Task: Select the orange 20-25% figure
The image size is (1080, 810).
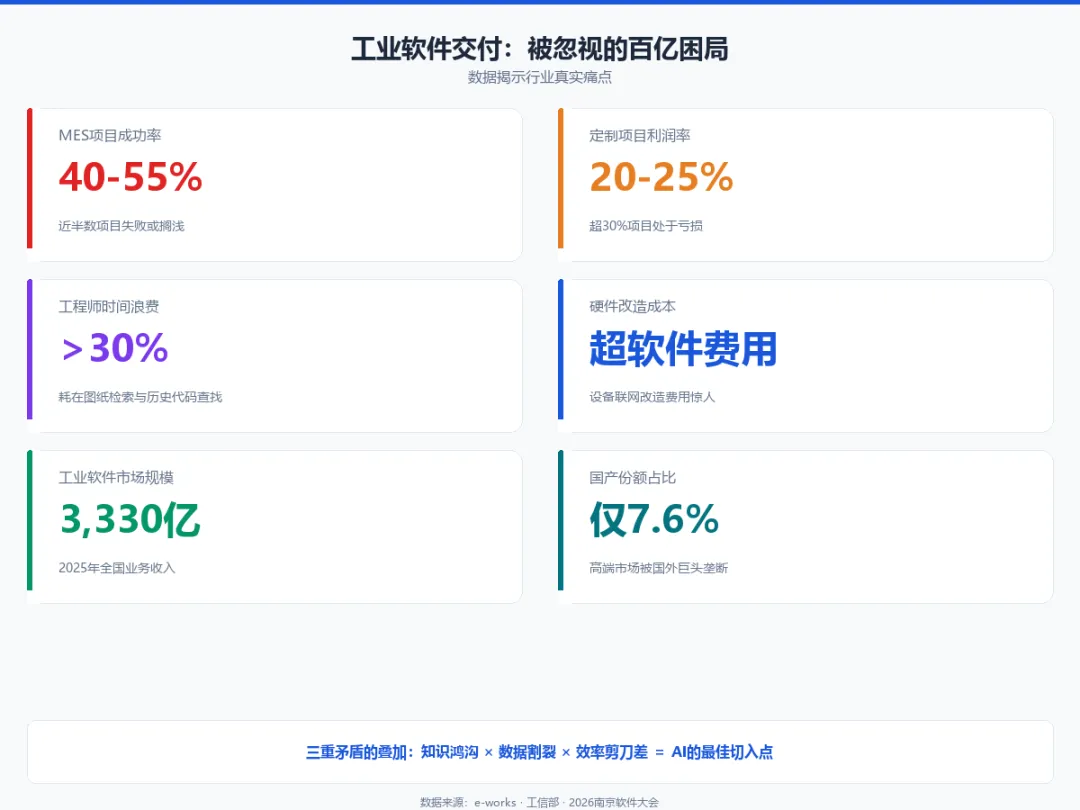Action: click(x=661, y=177)
